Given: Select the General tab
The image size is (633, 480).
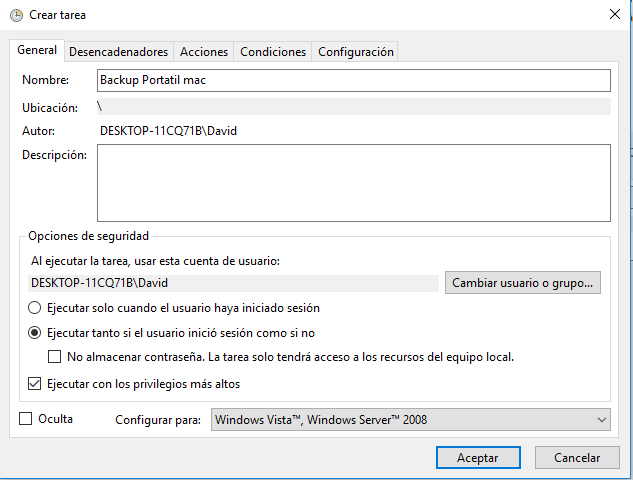Looking at the screenshot, I should tap(37, 50).
